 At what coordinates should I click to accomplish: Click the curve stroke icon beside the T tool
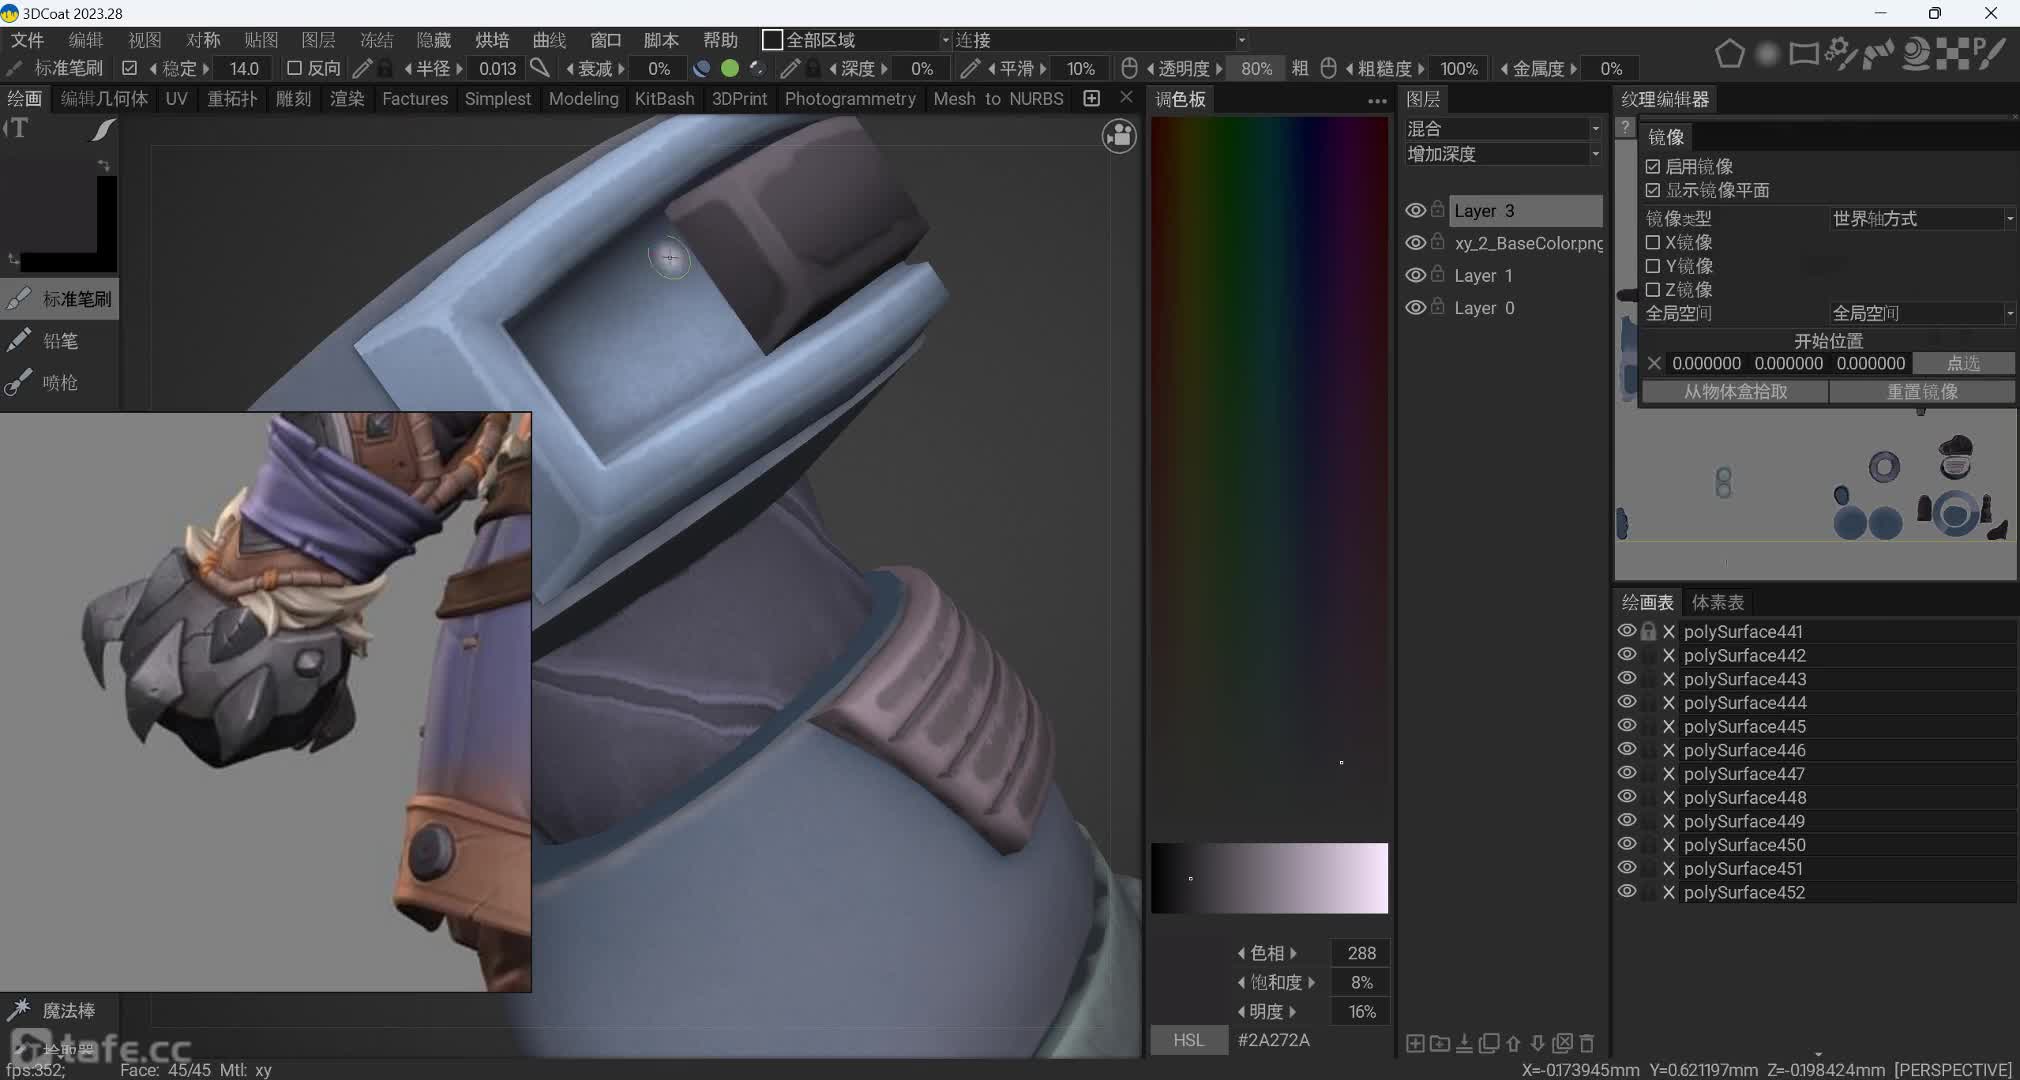click(102, 130)
